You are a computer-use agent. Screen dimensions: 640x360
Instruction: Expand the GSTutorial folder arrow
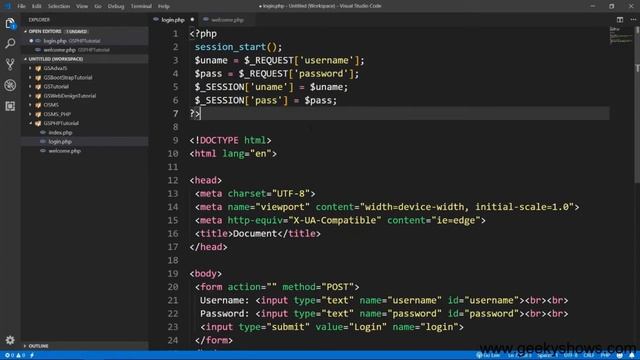coord(30,87)
